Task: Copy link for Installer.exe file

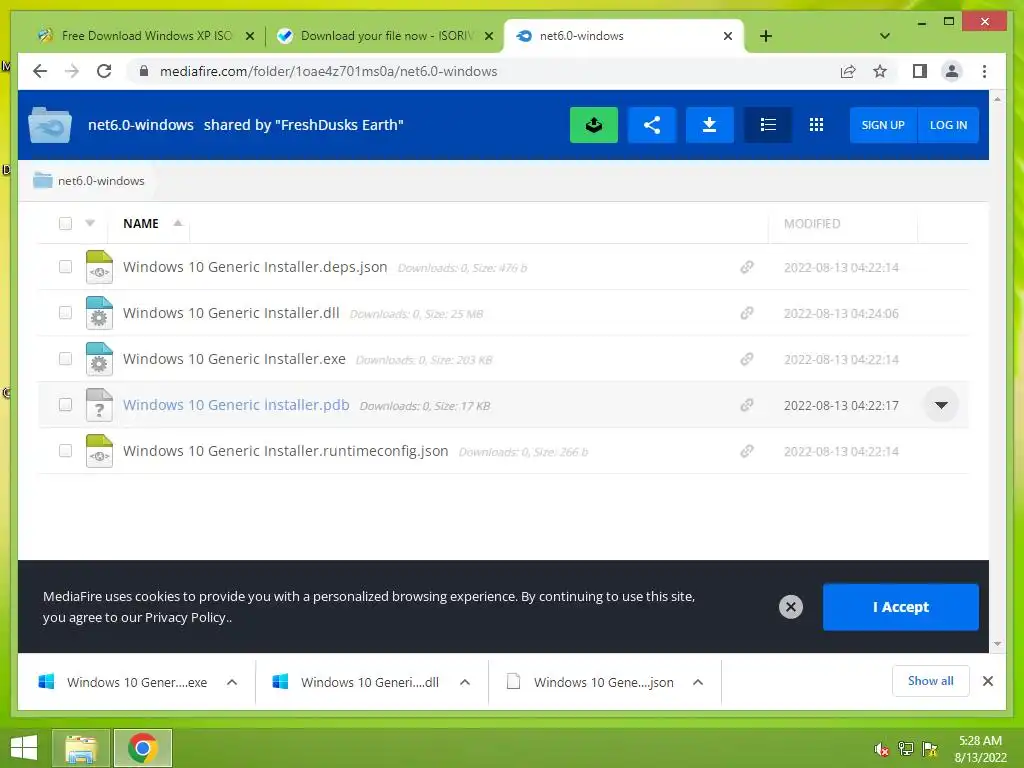Action: tap(747, 359)
